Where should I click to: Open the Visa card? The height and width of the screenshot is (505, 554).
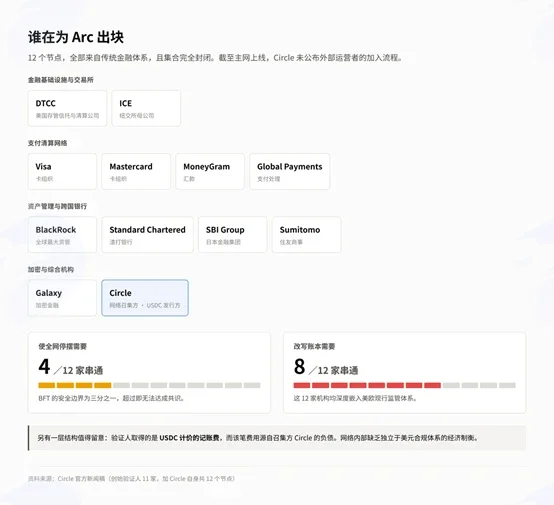62,172
